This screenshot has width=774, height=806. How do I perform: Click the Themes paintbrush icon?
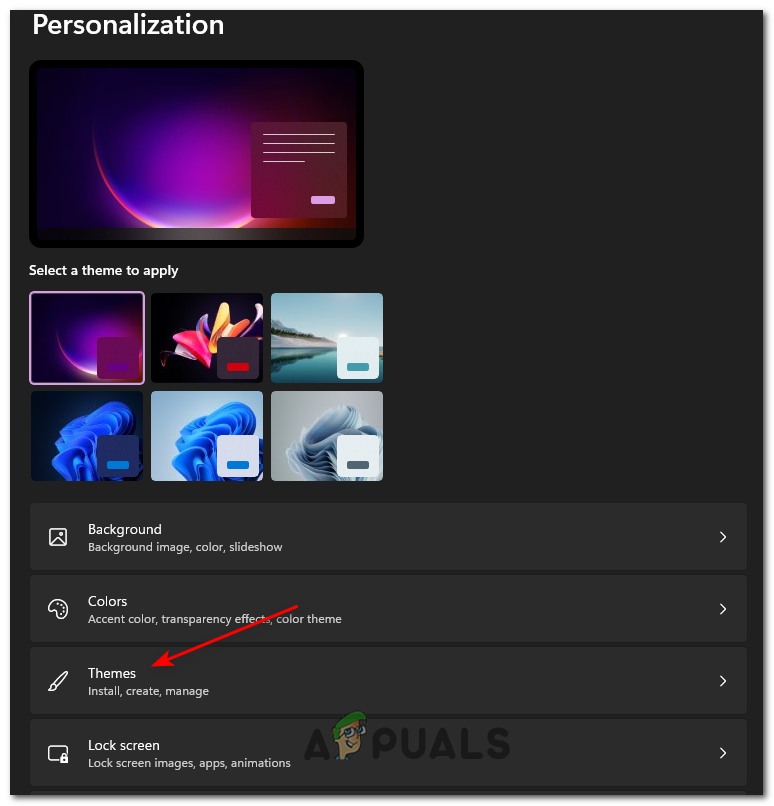pyautogui.click(x=58, y=681)
